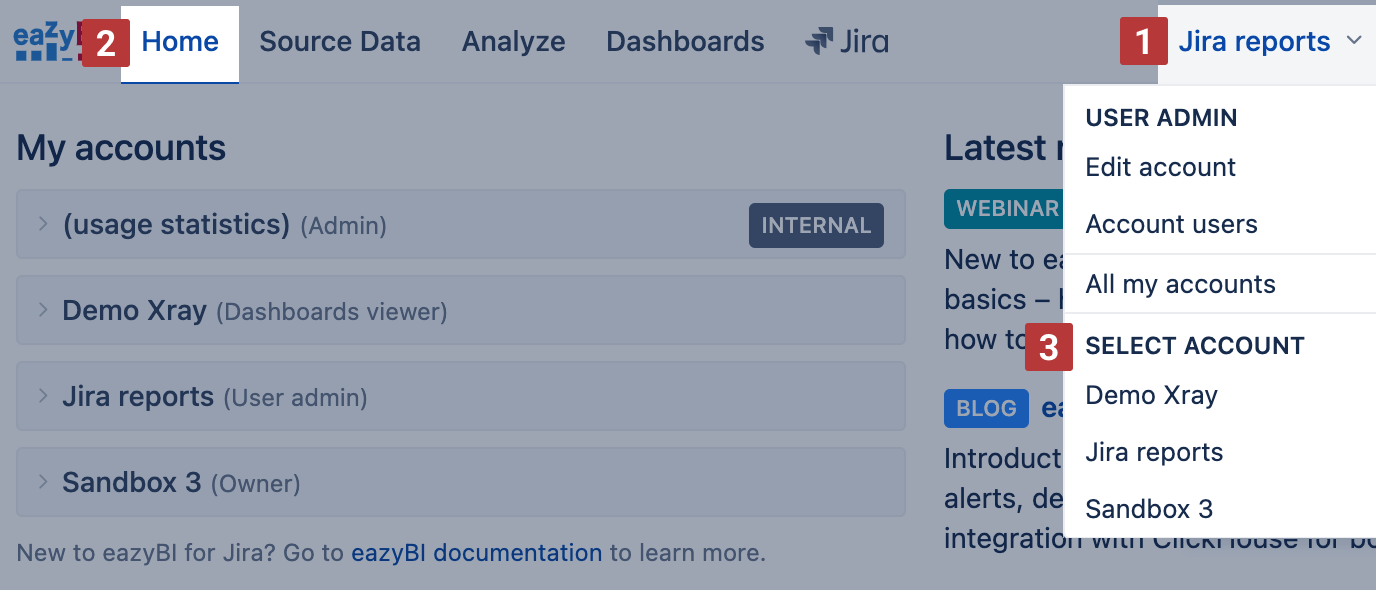This screenshot has height=590, width=1376.
Task: Expand the Sandbox 3 account chevron
Action: click(43, 482)
